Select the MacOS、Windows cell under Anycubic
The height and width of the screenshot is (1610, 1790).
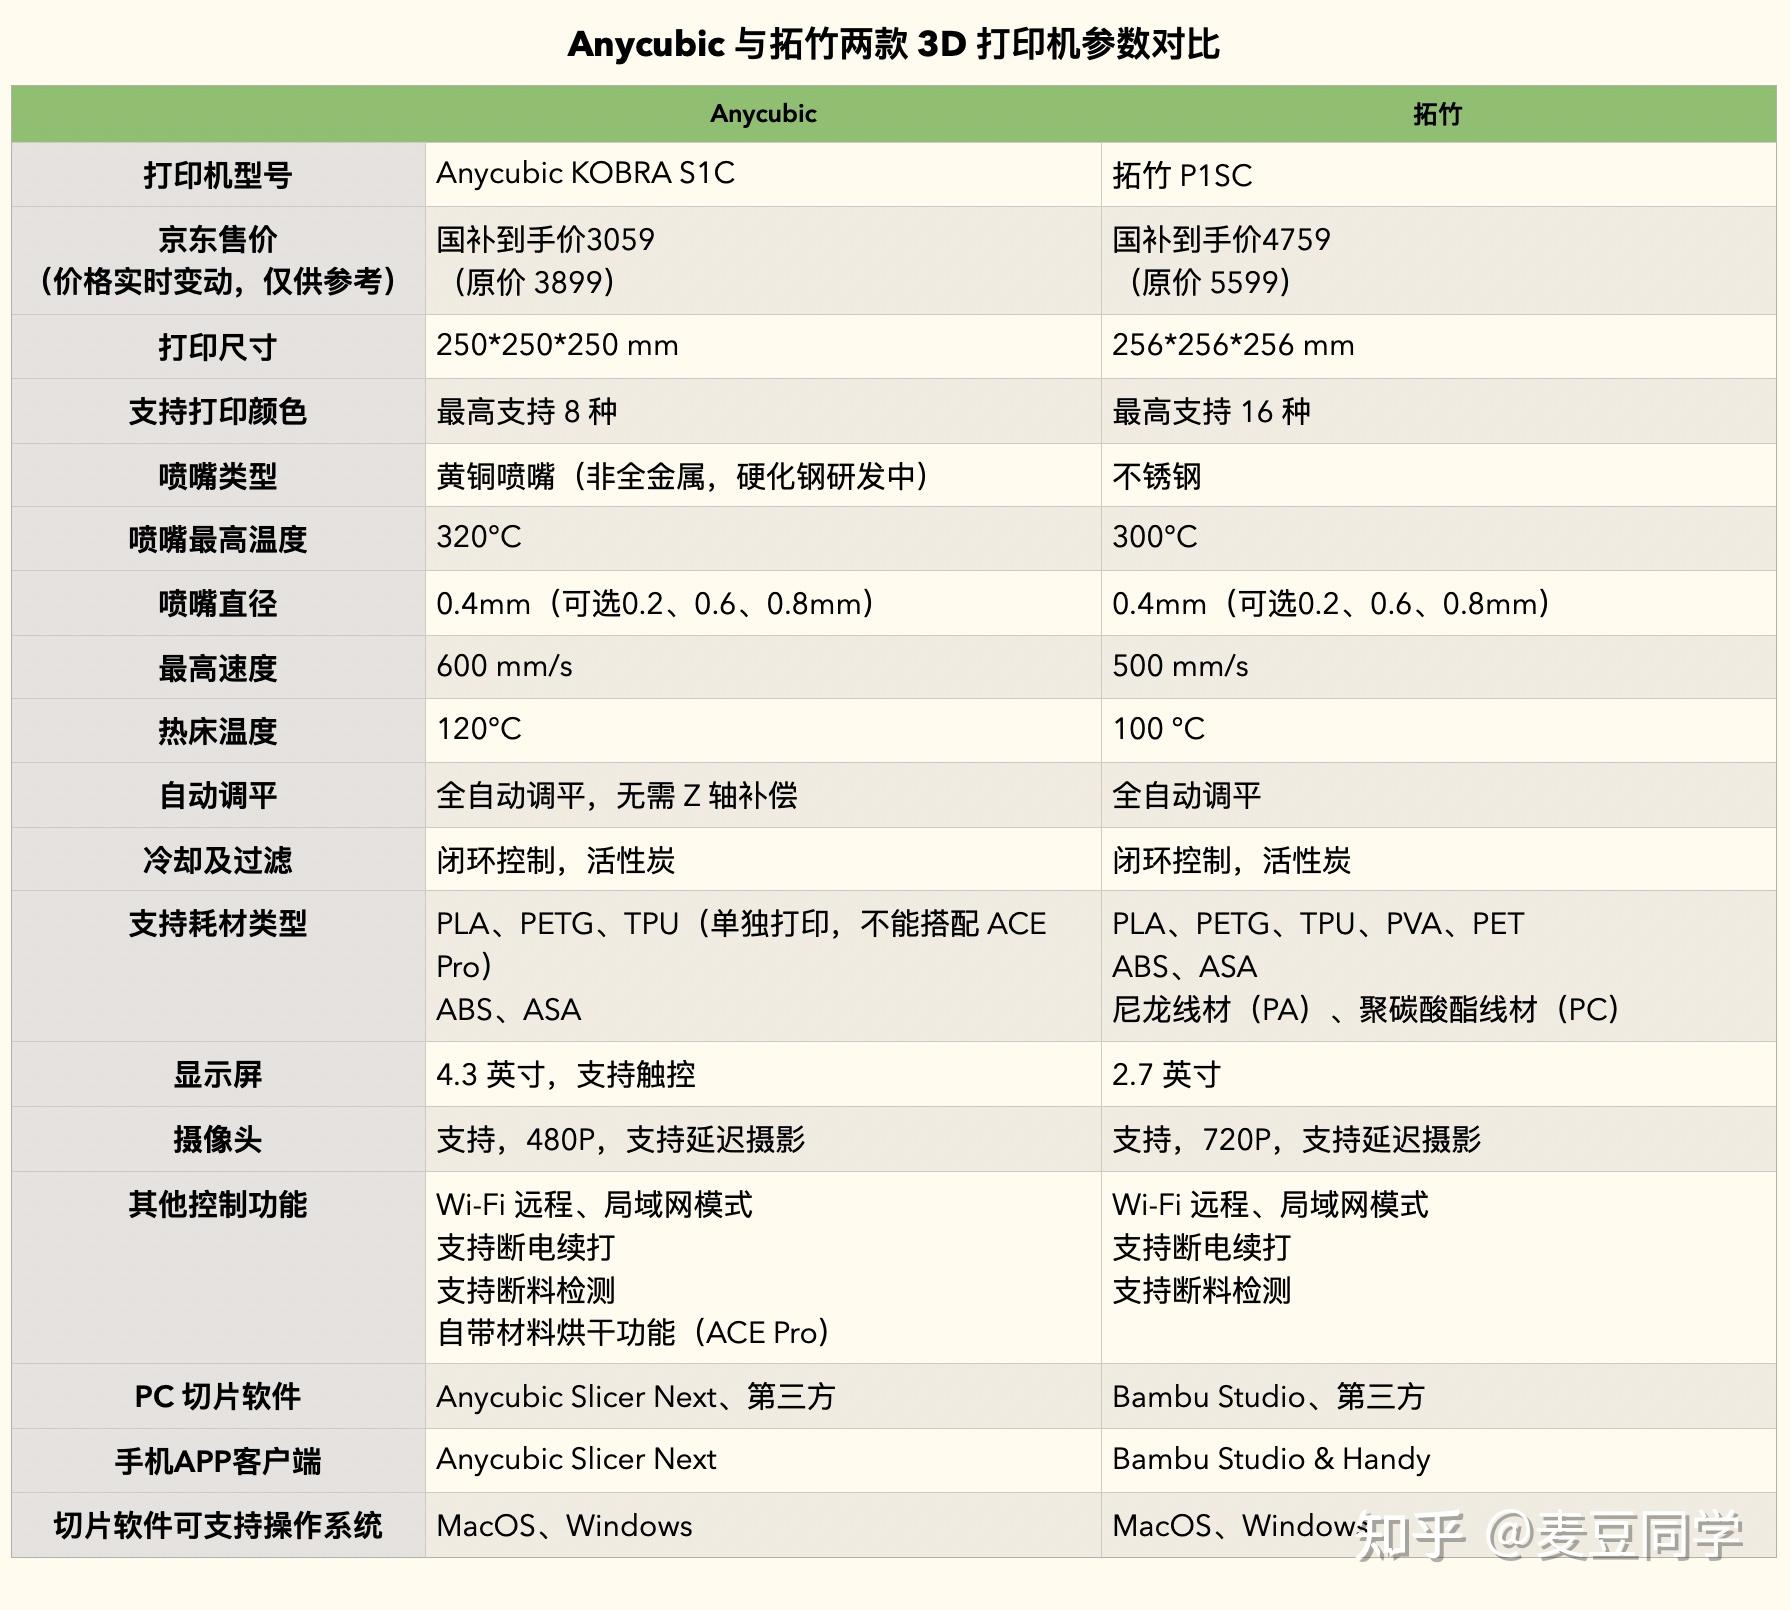tap(564, 1525)
